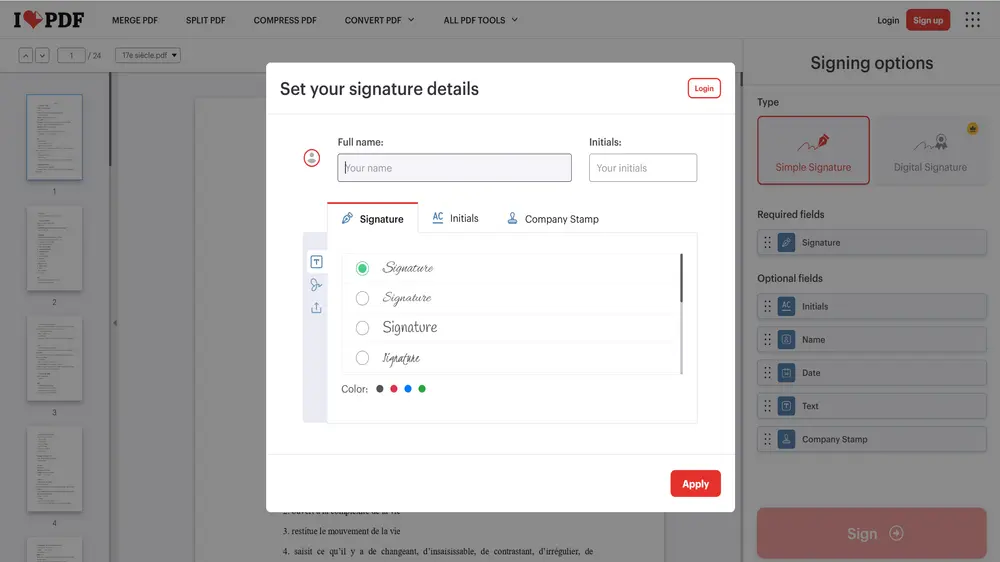Select the draw signature icon in sidebar
The height and width of the screenshot is (562, 1000).
point(316,285)
